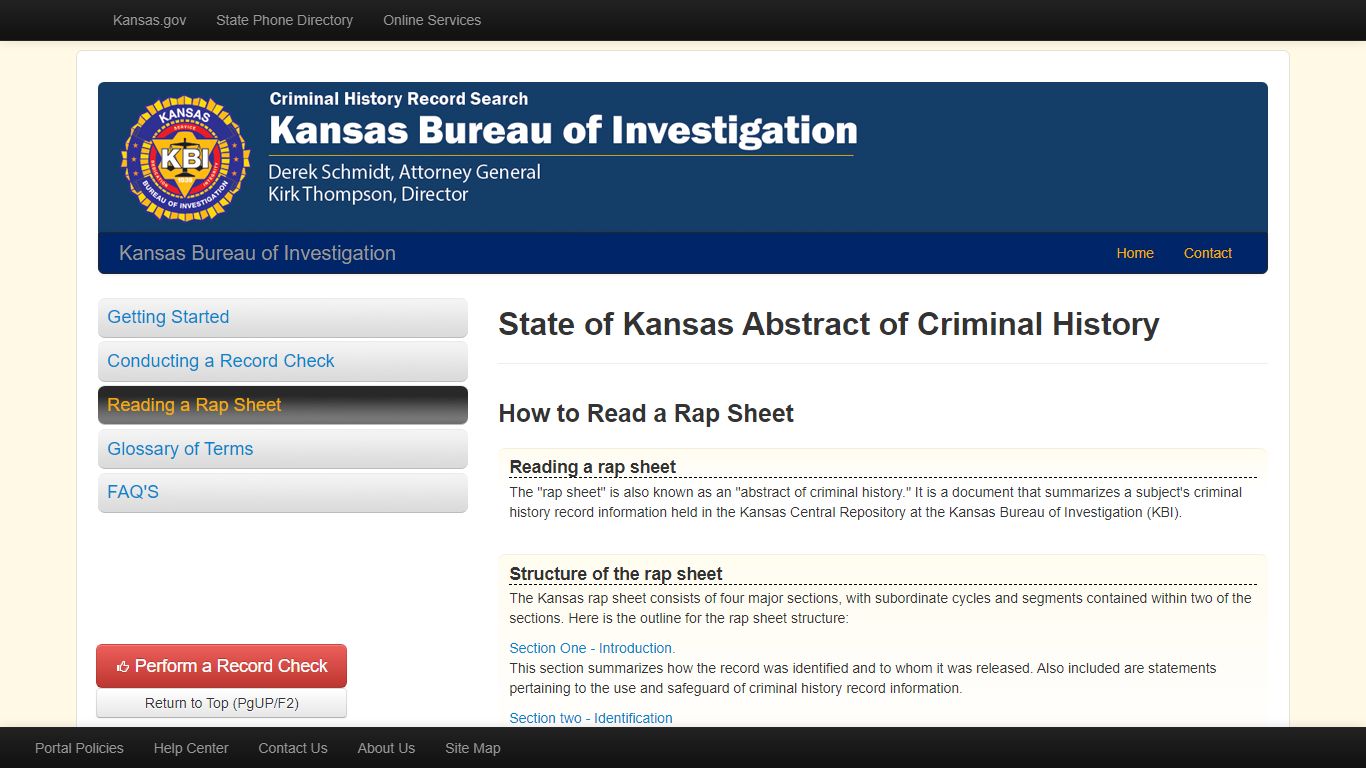Viewport: 1366px width, 768px height.
Task: Open State Phone Directory
Action: pyautogui.click(x=284, y=20)
